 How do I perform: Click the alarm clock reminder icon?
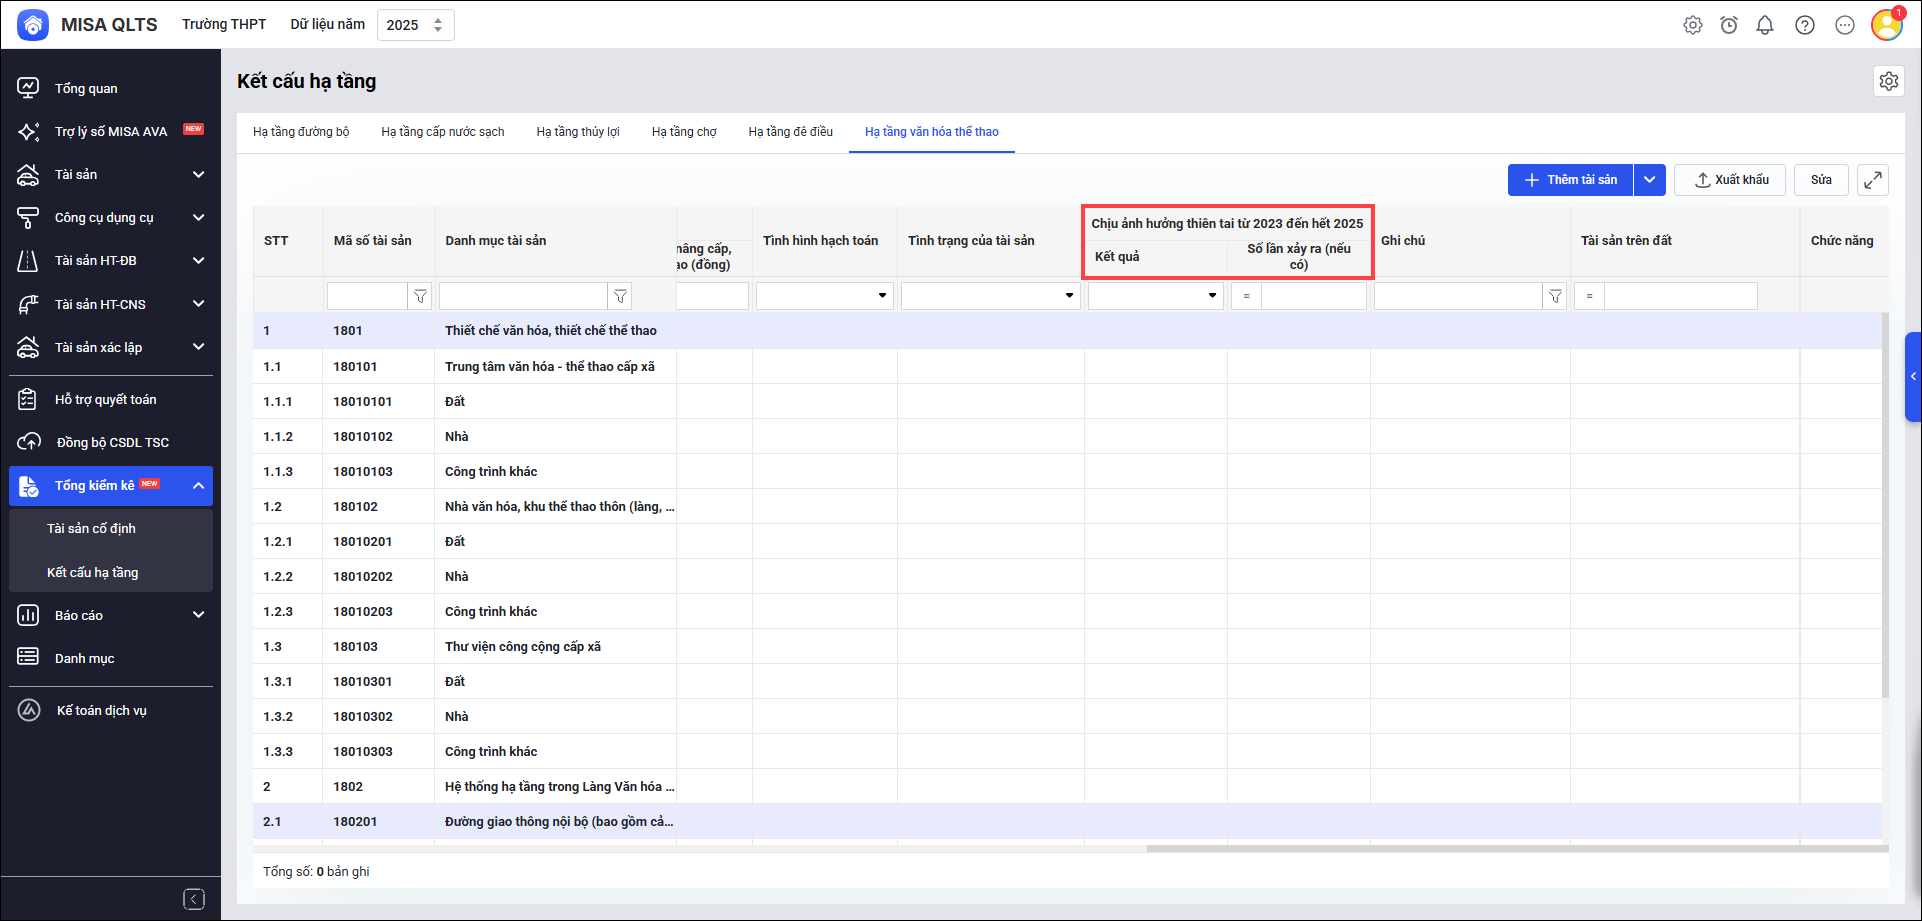pos(1728,25)
